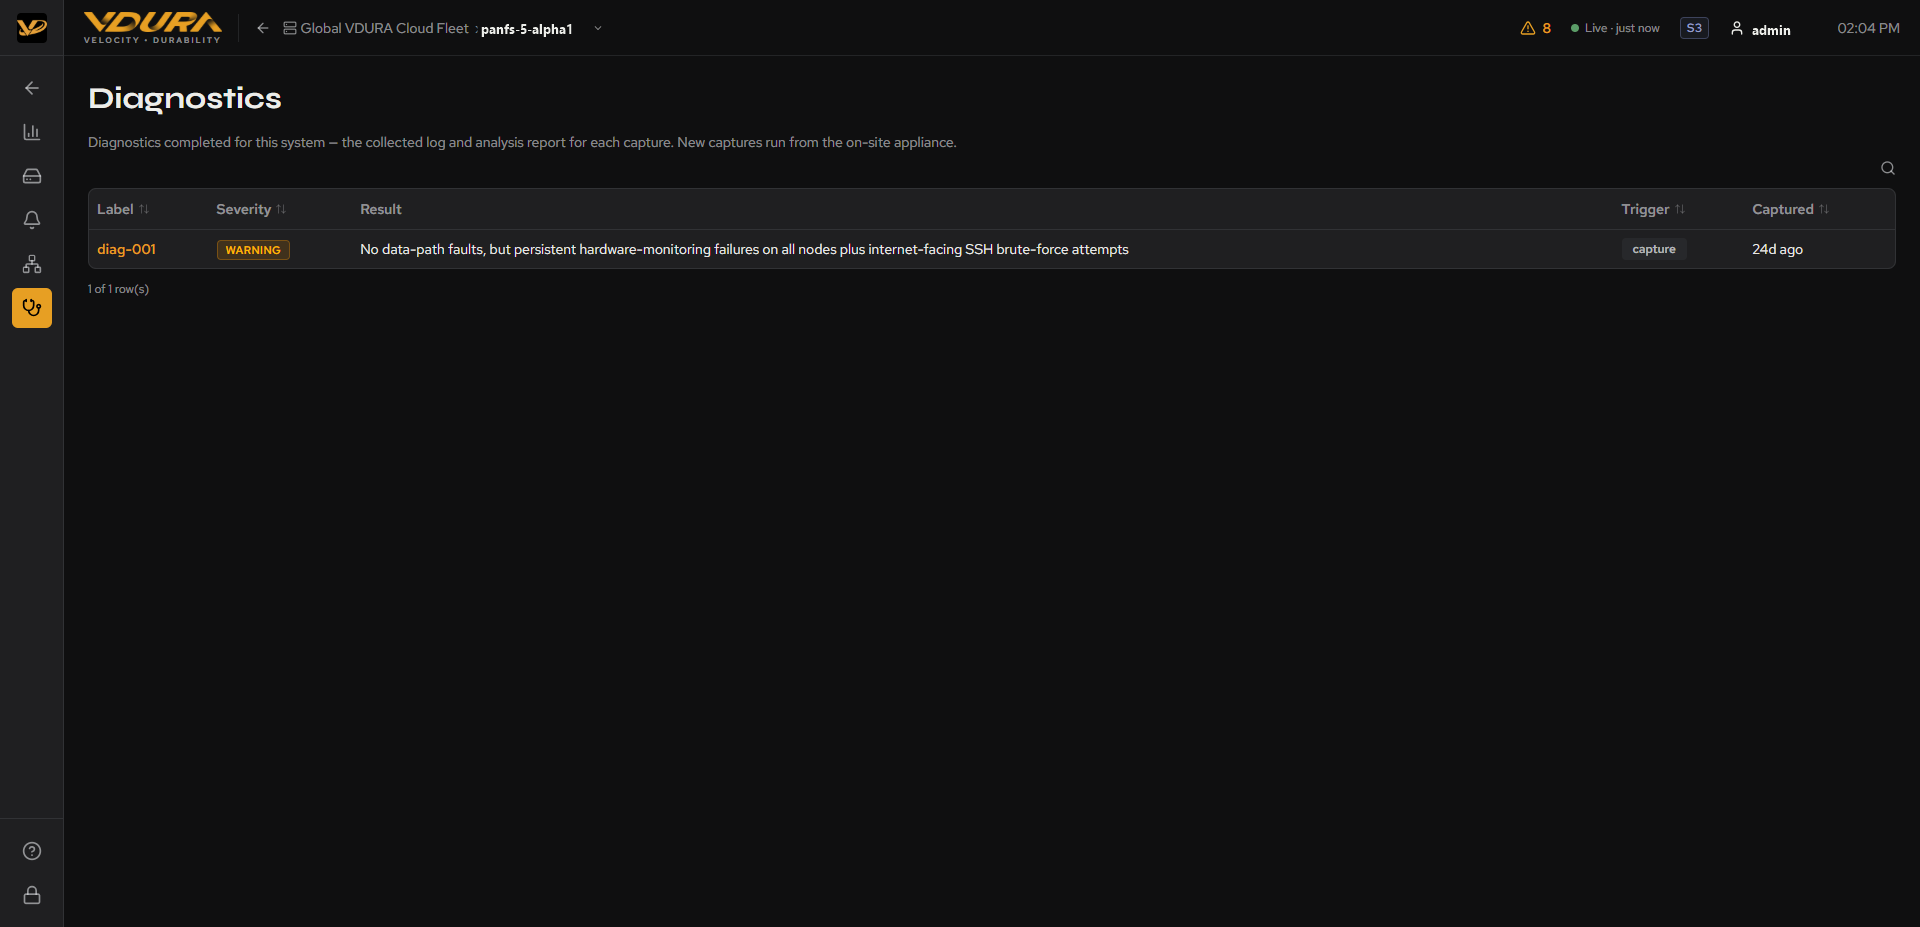Viewport: 1920px width, 927px height.
Task: Sort by Severity column
Action: tap(251, 209)
